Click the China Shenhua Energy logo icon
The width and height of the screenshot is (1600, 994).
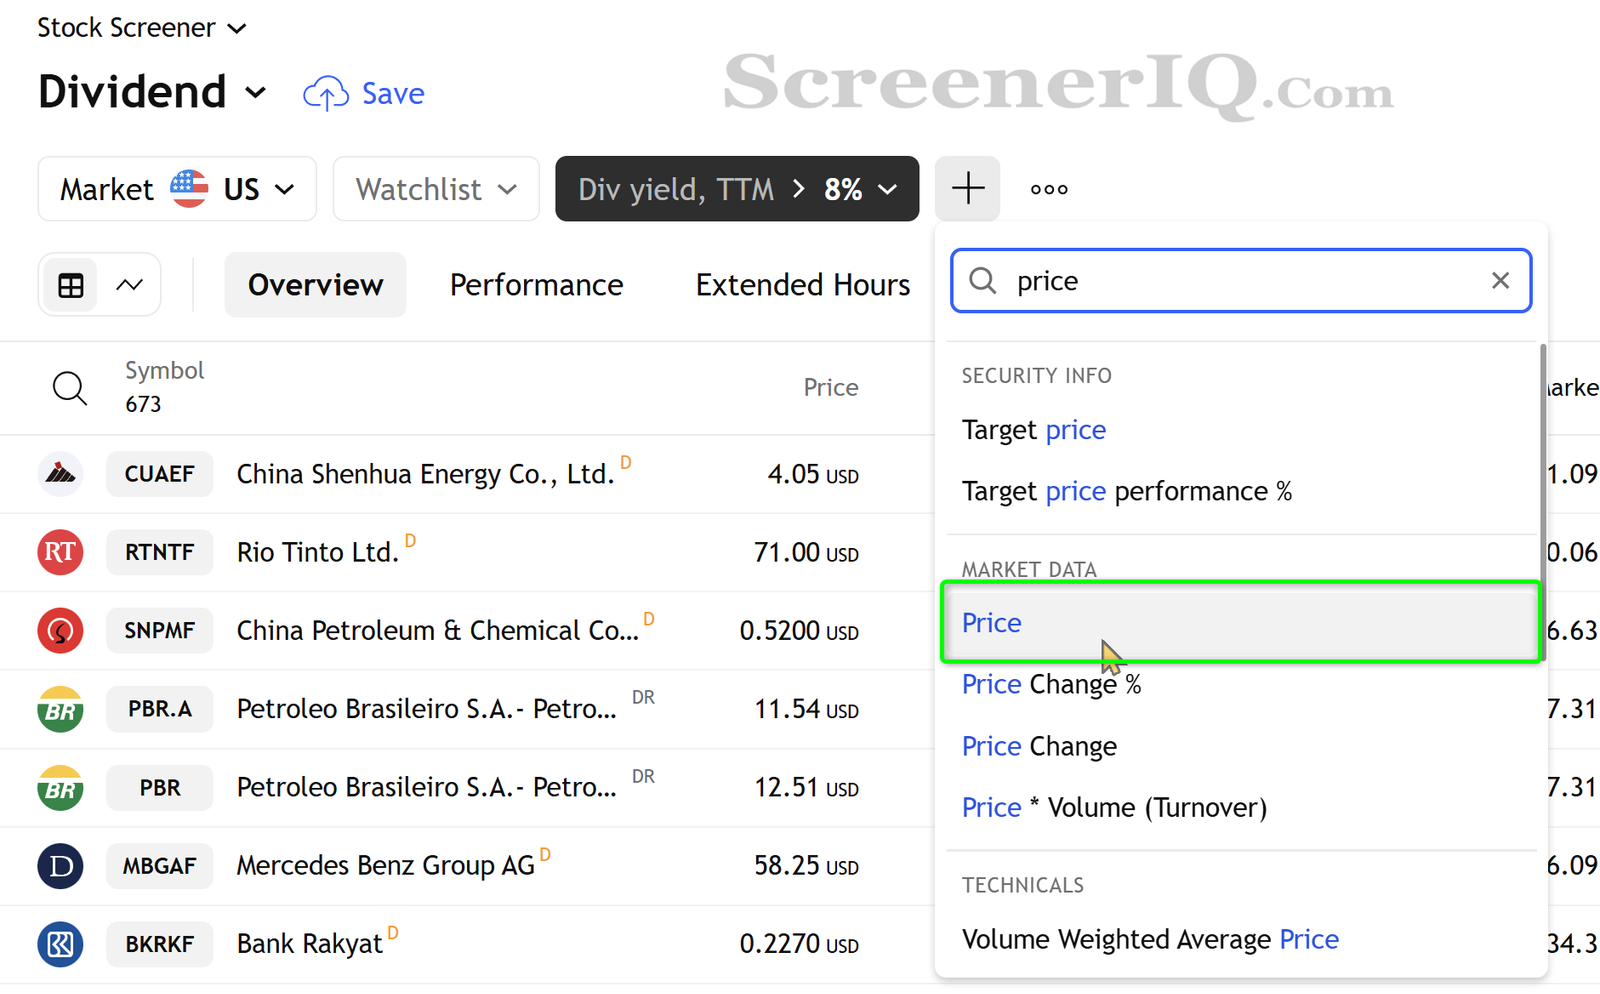point(60,473)
